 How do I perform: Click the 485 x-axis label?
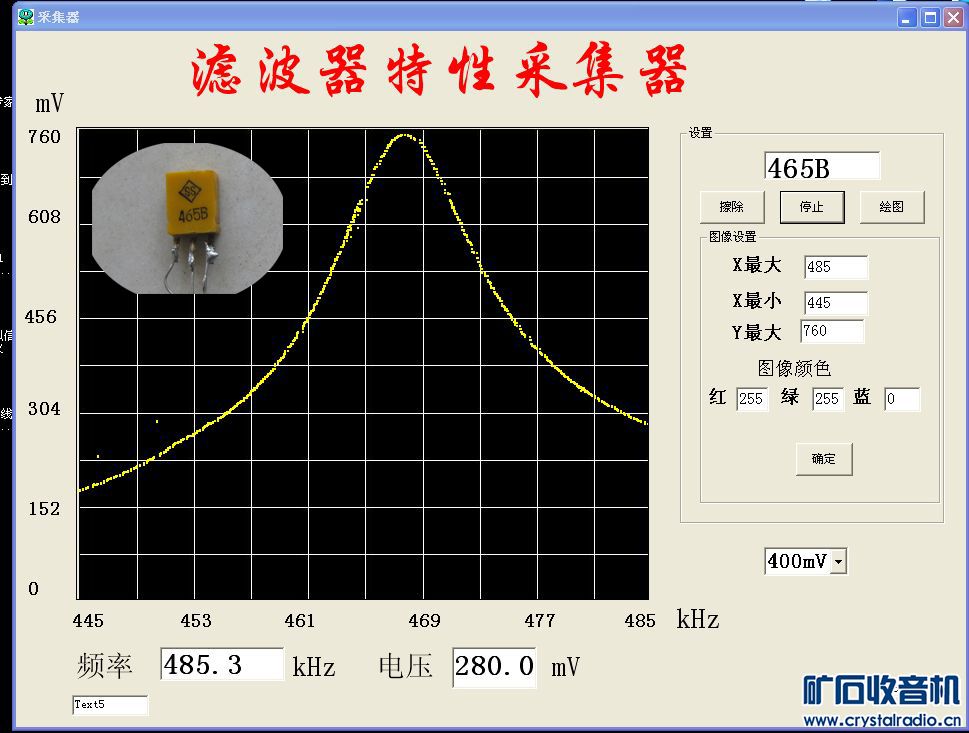pos(640,621)
